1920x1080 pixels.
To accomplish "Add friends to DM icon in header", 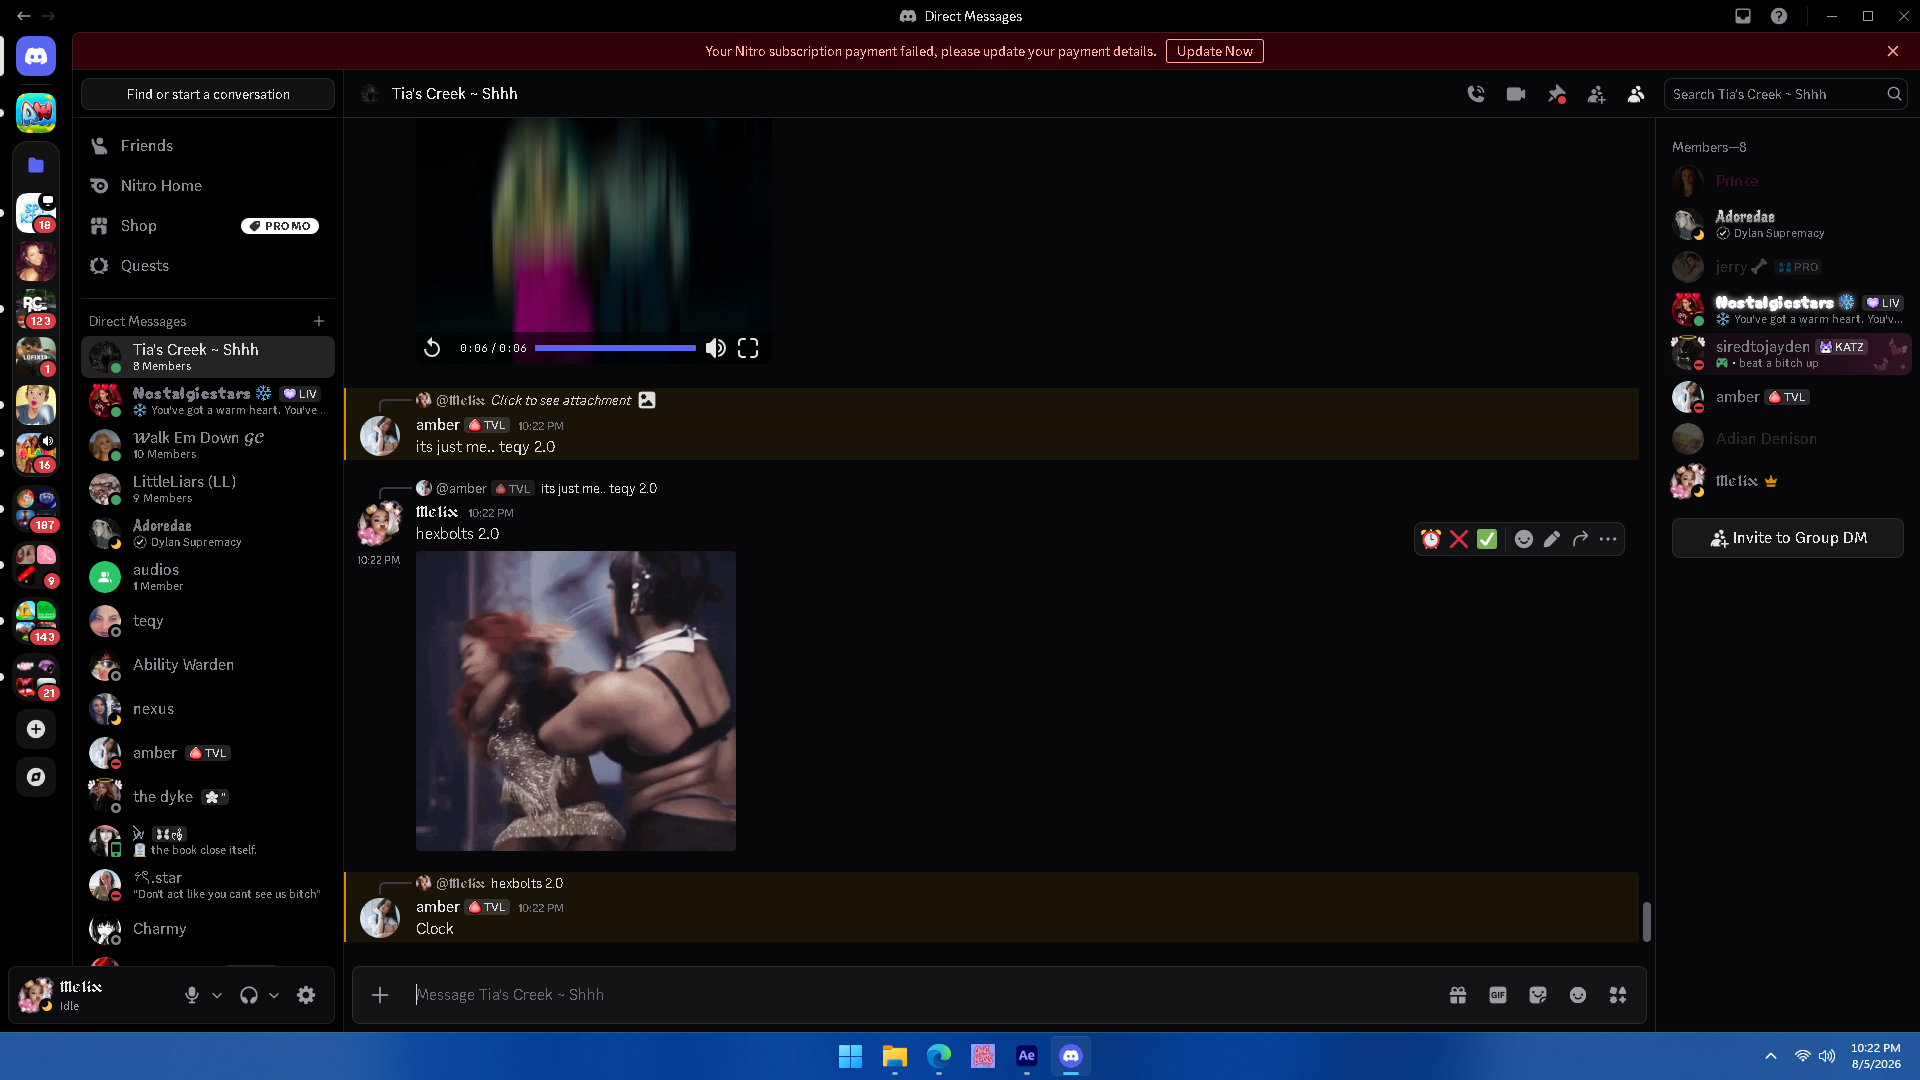I will (1596, 94).
